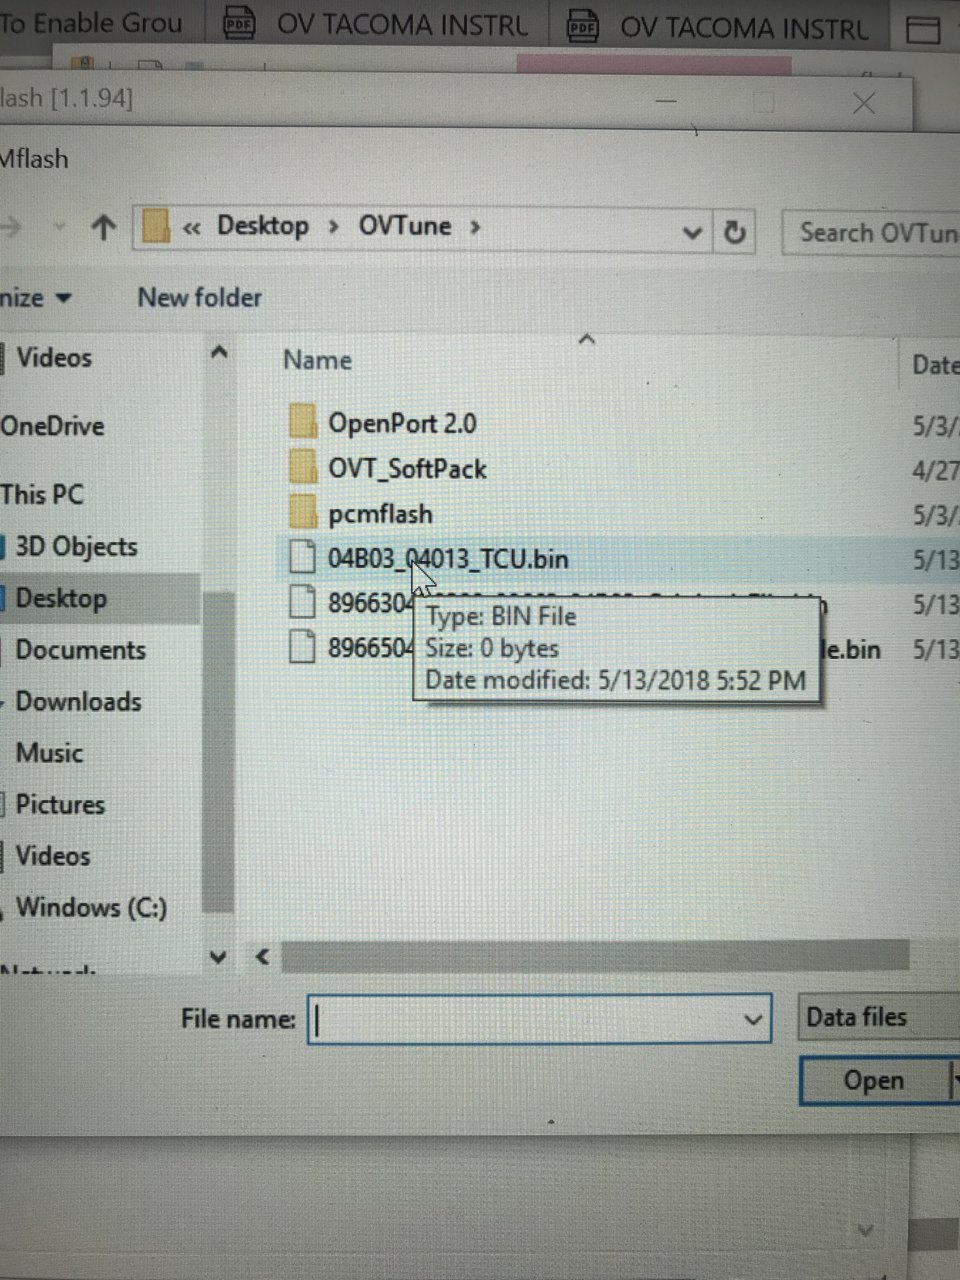Sort files by Date column
Image resolution: width=960 pixels, height=1280 pixels.
(x=936, y=365)
